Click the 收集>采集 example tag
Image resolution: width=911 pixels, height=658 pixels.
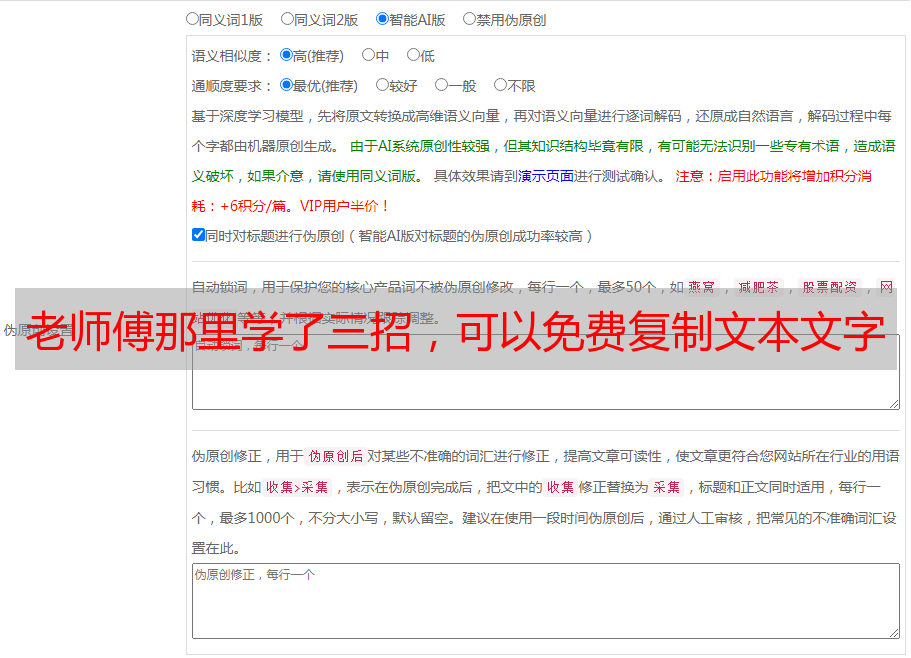pos(297,487)
